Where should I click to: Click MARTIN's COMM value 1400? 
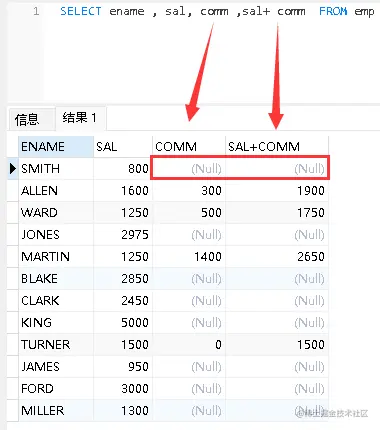click(x=208, y=257)
